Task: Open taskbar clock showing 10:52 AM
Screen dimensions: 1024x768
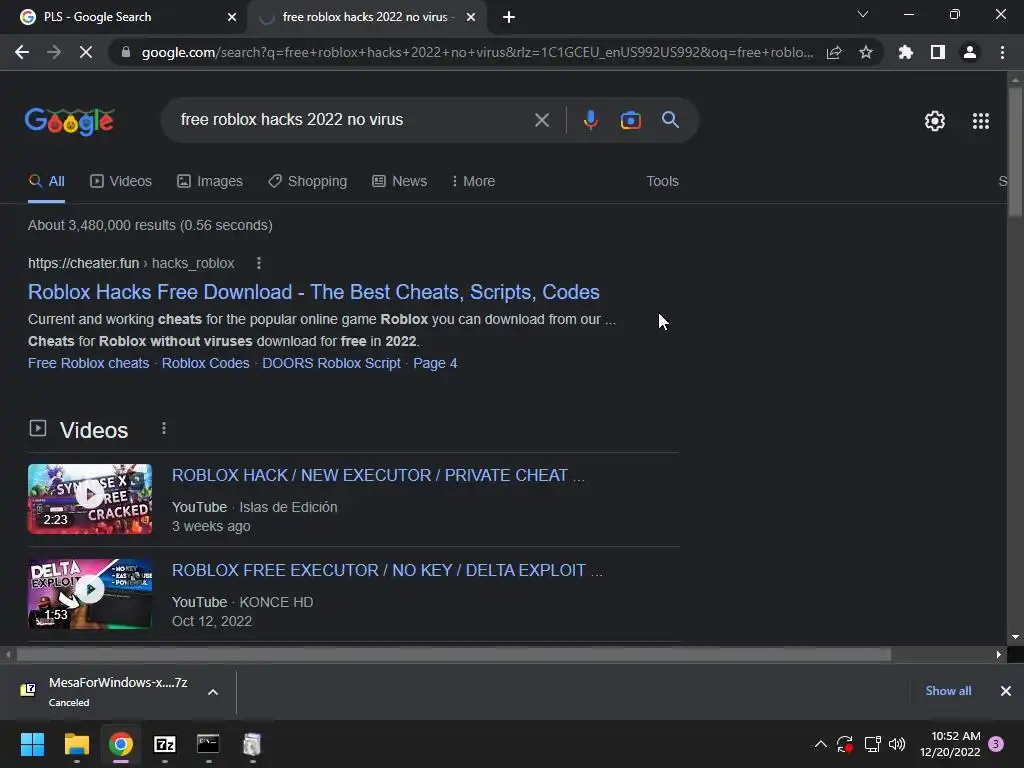Action: pos(950,744)
